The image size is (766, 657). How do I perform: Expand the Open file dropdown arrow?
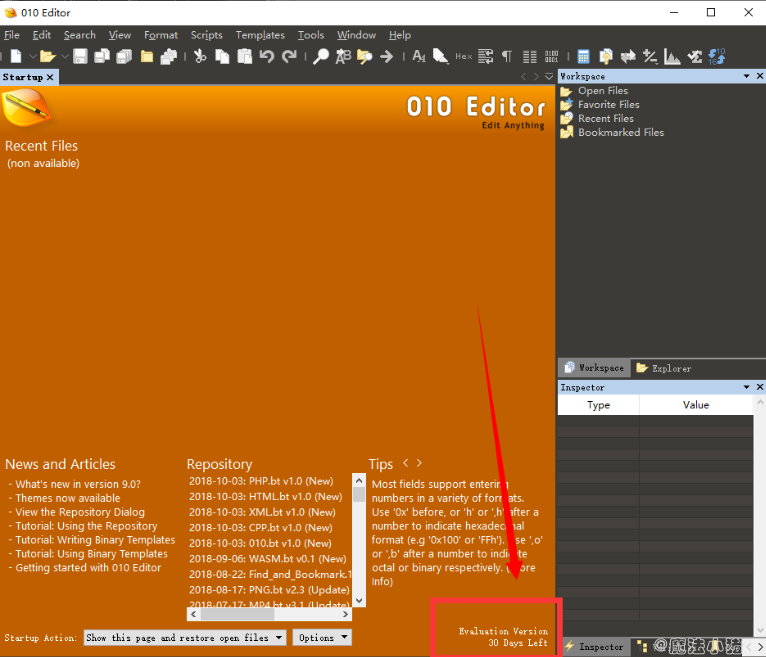(64, 57)
